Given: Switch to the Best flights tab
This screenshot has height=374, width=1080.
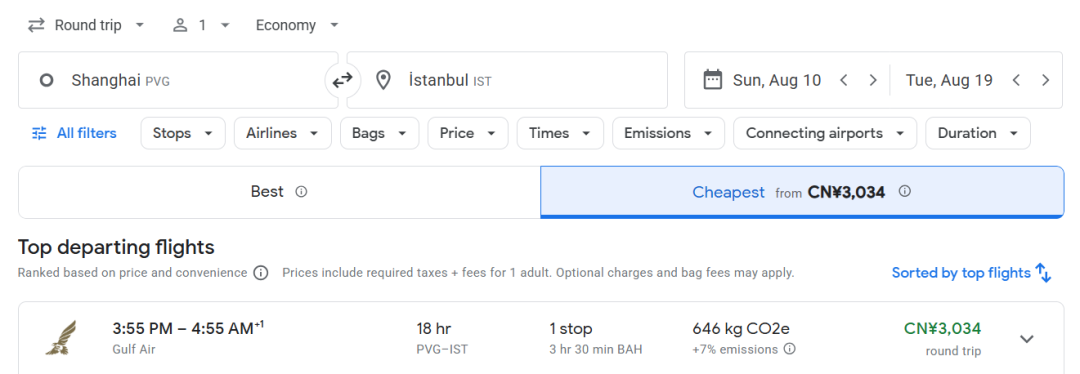Looking at the screenshot, I should (x=279, y=192).
